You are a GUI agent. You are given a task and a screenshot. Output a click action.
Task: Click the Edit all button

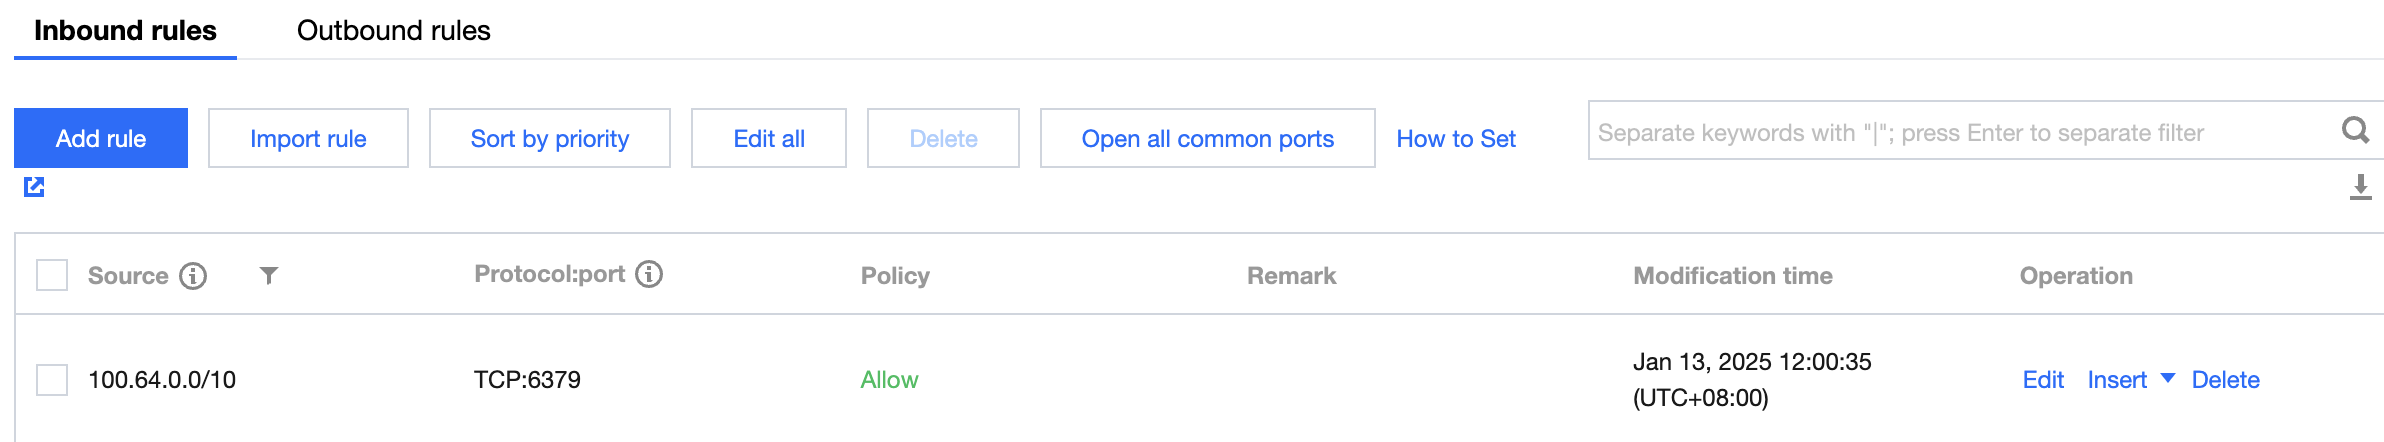coord(768,138)
